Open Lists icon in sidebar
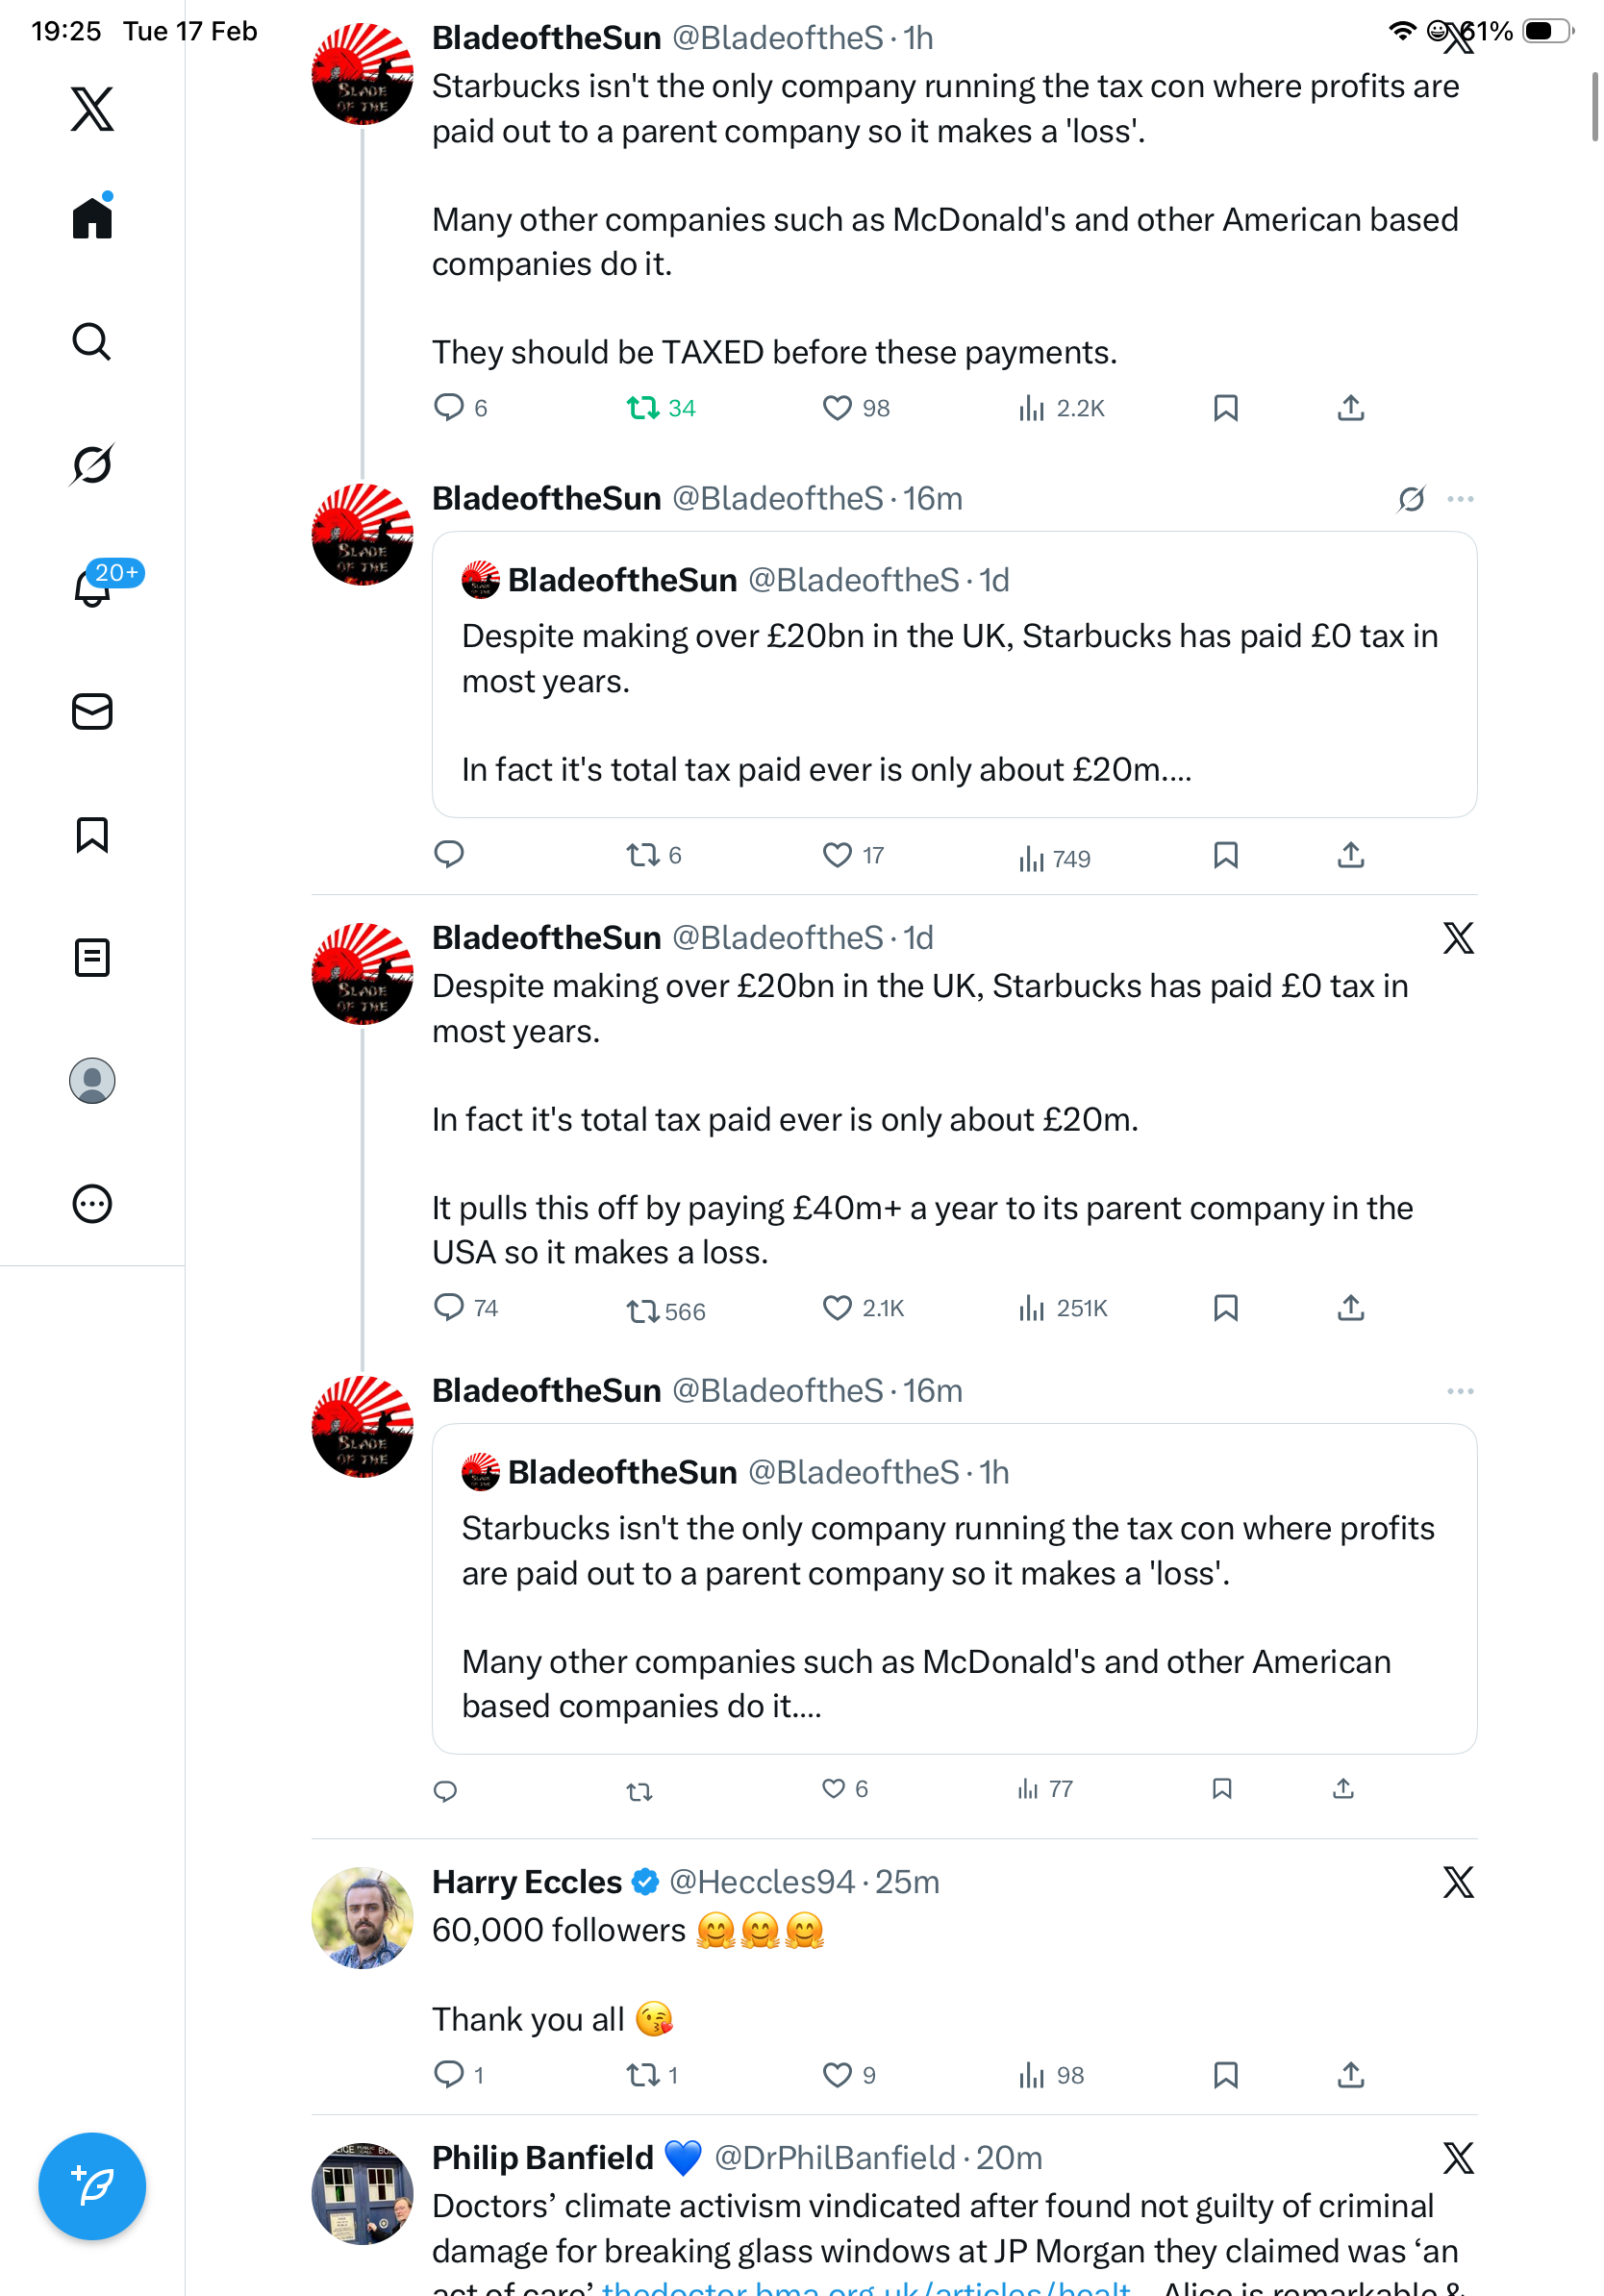Viewport: 1604px width, 2296px height. 92,958
